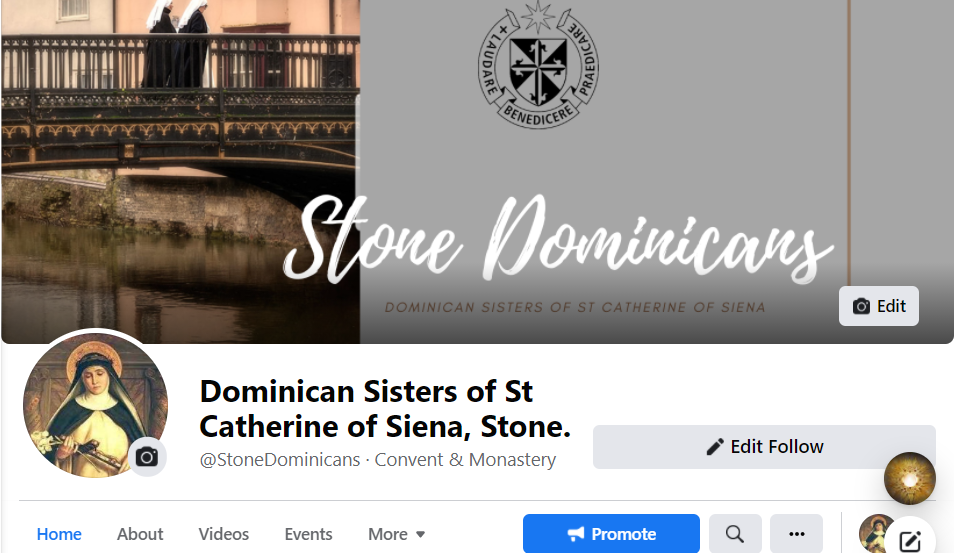
Task: Switch to the Home tab
Action: click(x=59, y=534)
